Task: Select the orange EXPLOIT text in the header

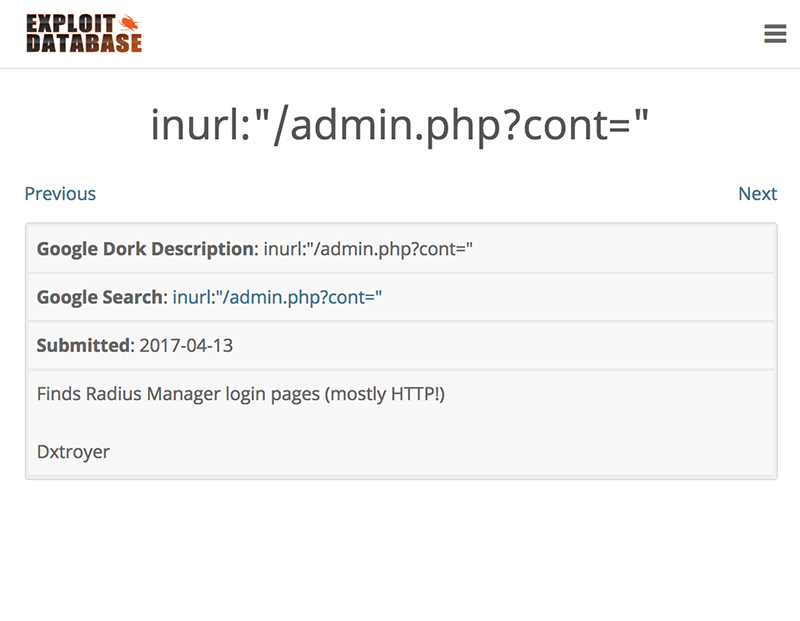Action: pyautogui.click(x=70, y=21)
